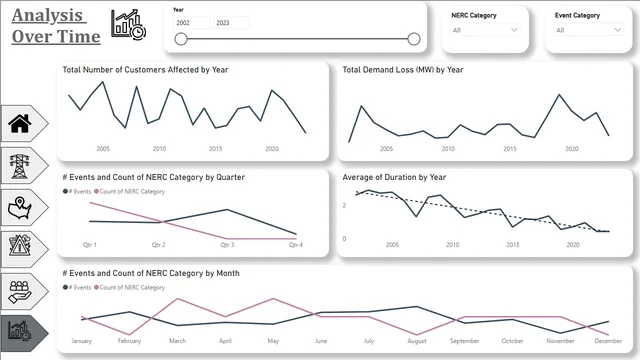This screenshot has width=640, height=360.
Task: Click the Qtr 2 axis label
Action: [x=158, y=245]
